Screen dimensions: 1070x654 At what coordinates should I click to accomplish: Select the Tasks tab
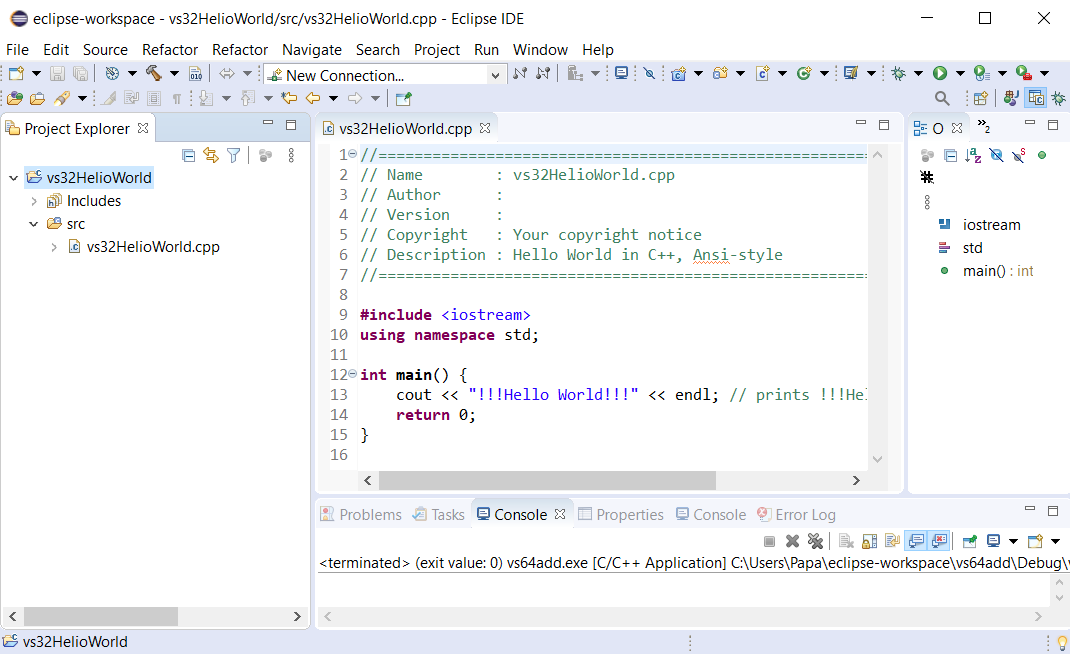pos(439,514)
